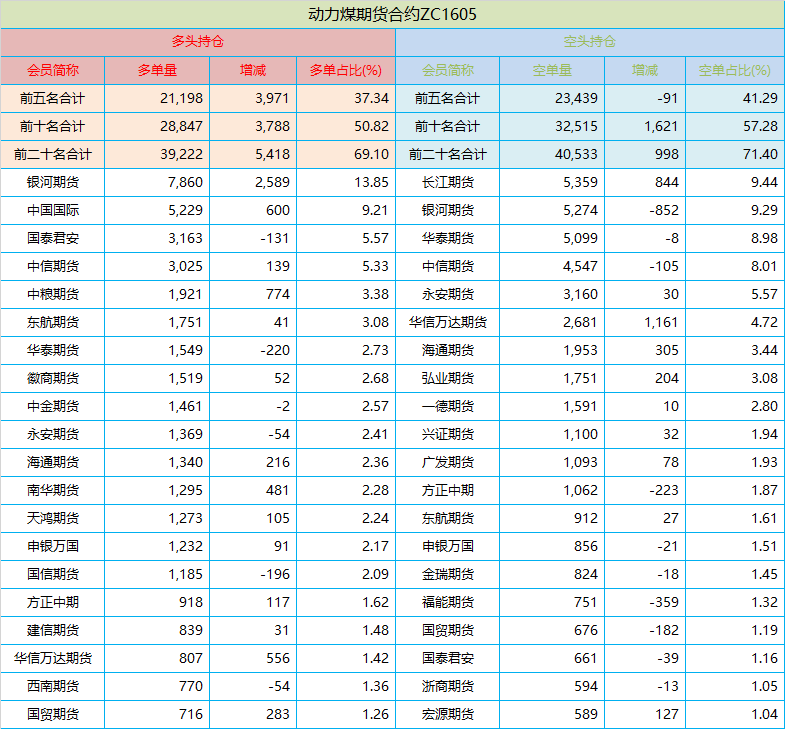Select the 71.40 short share cell
The width and height of the screenshot is (785, 729).
[x=734, y=154]
